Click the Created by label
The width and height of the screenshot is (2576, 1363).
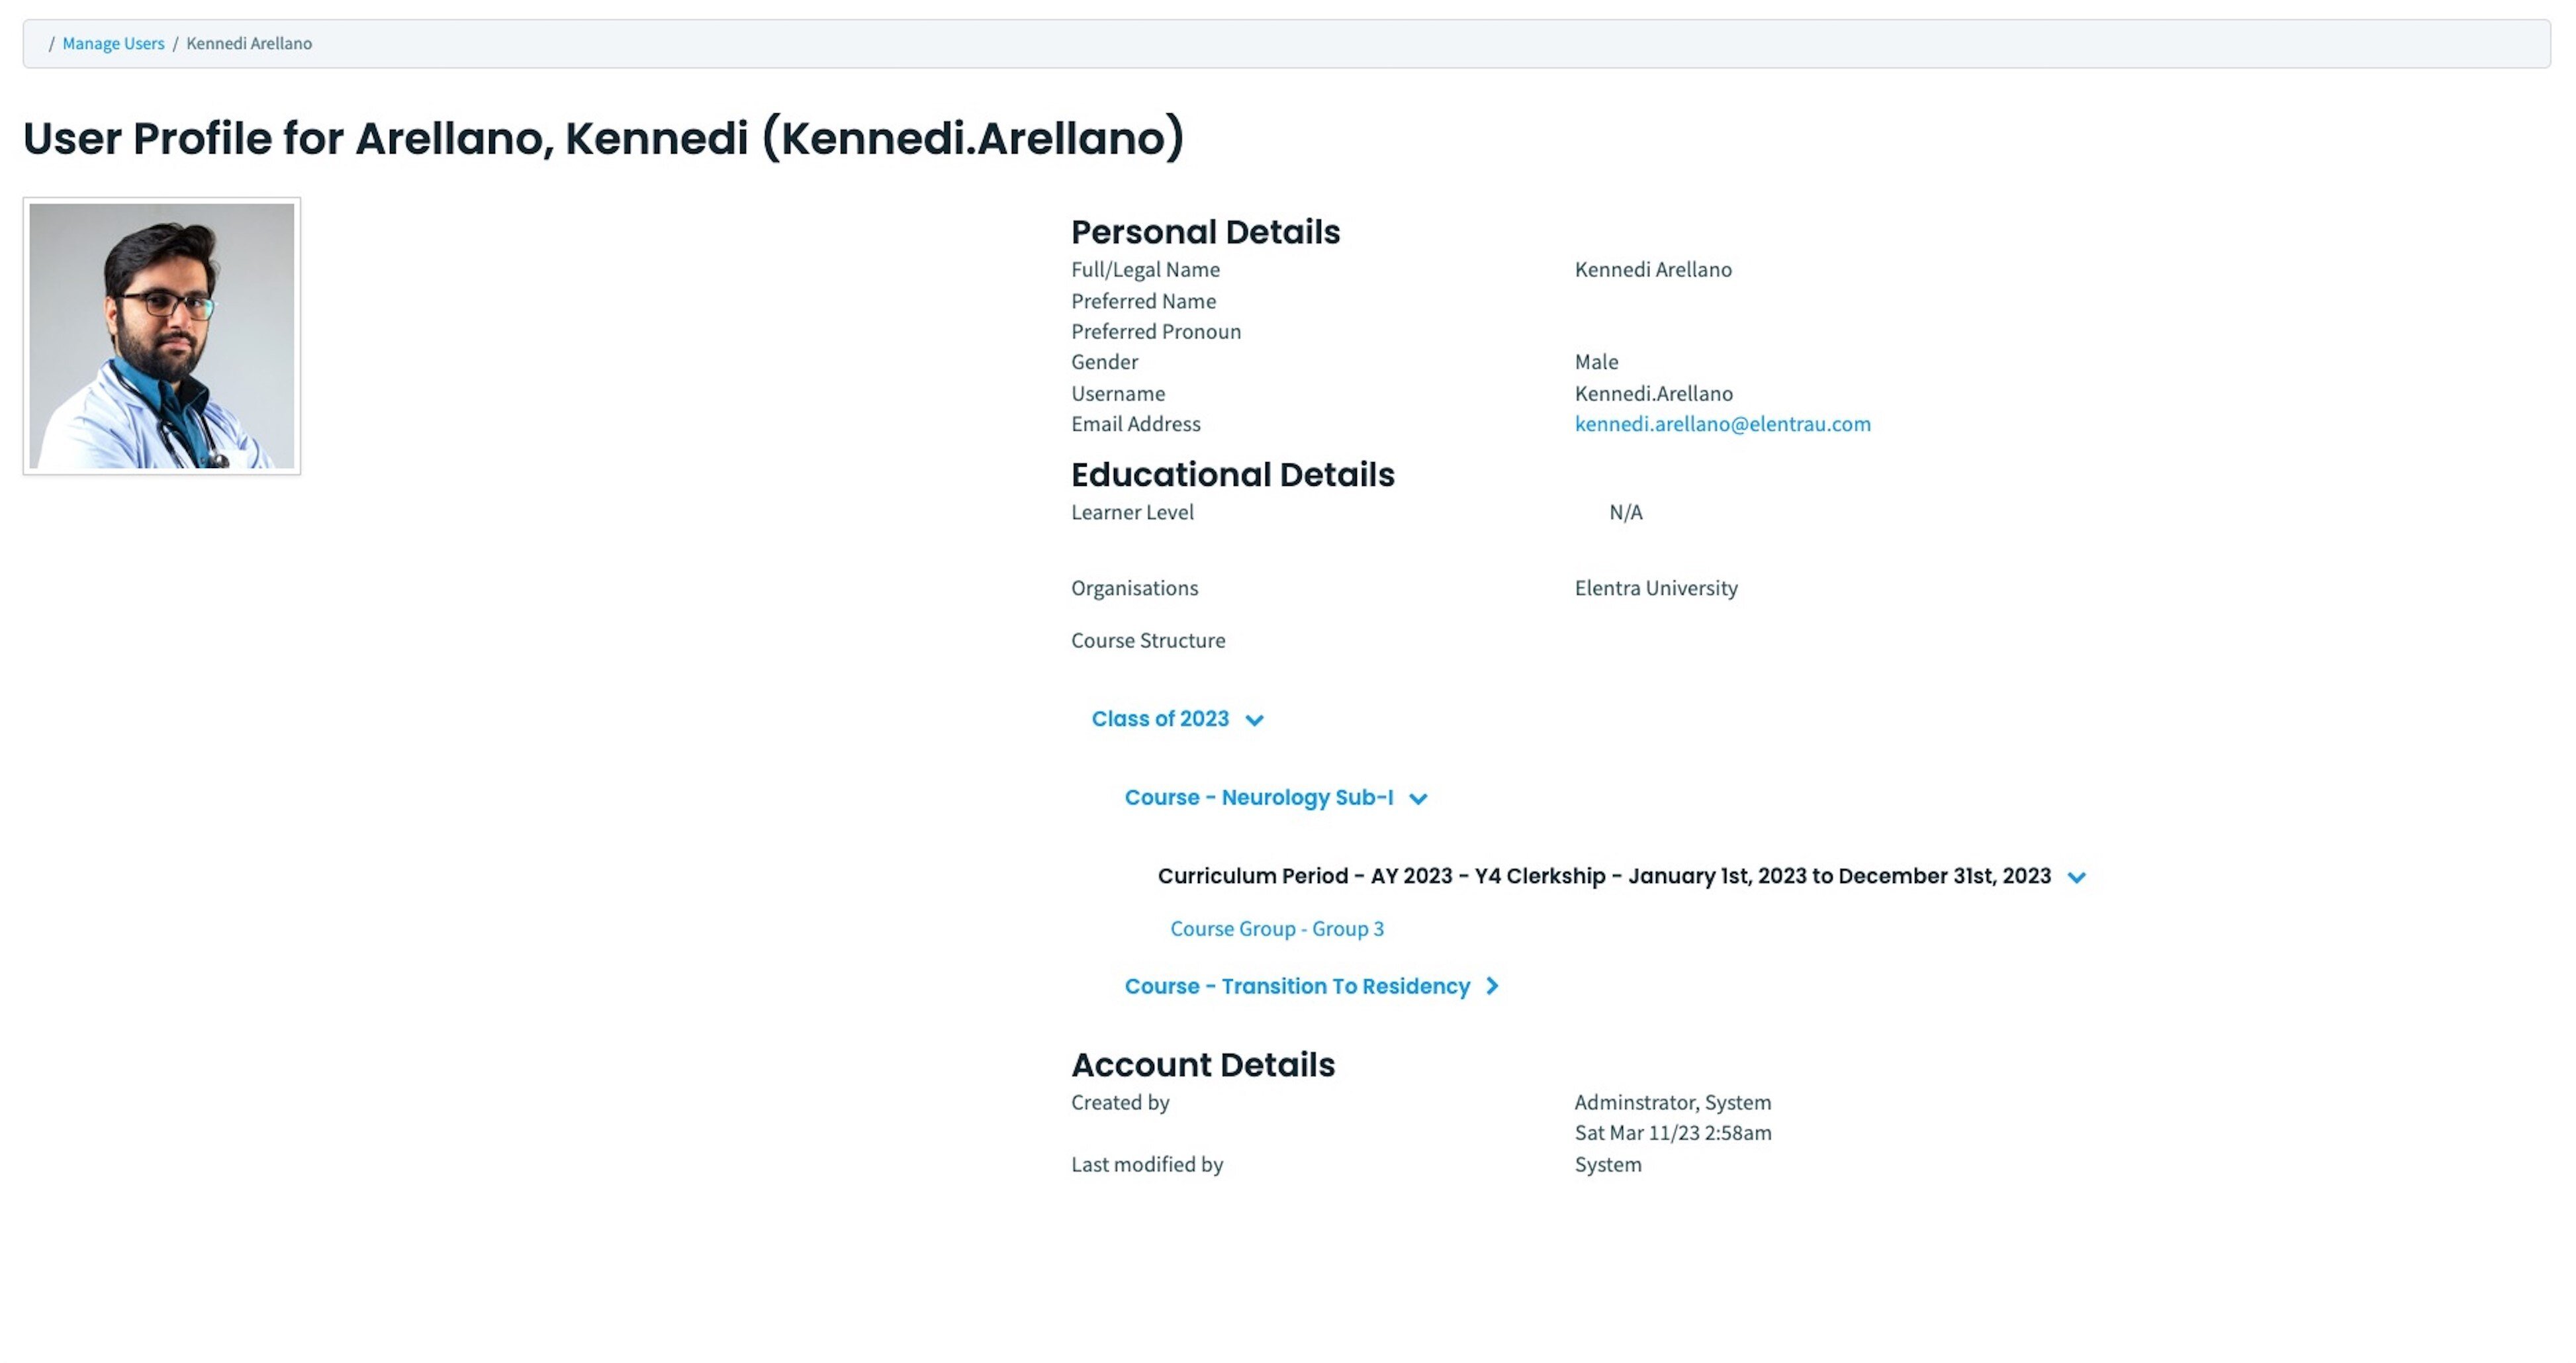pyautogui.click(x=1120, y=1102)
